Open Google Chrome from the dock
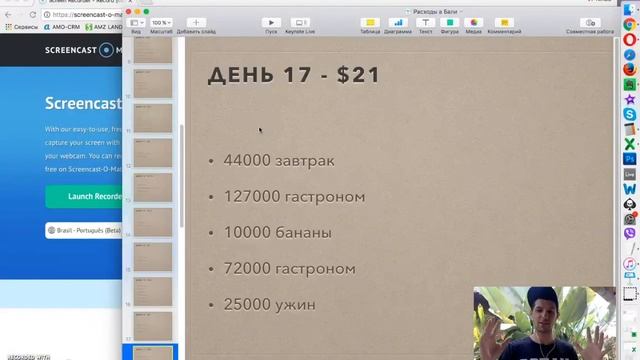640x360 pixels. [x=629, y=25]
